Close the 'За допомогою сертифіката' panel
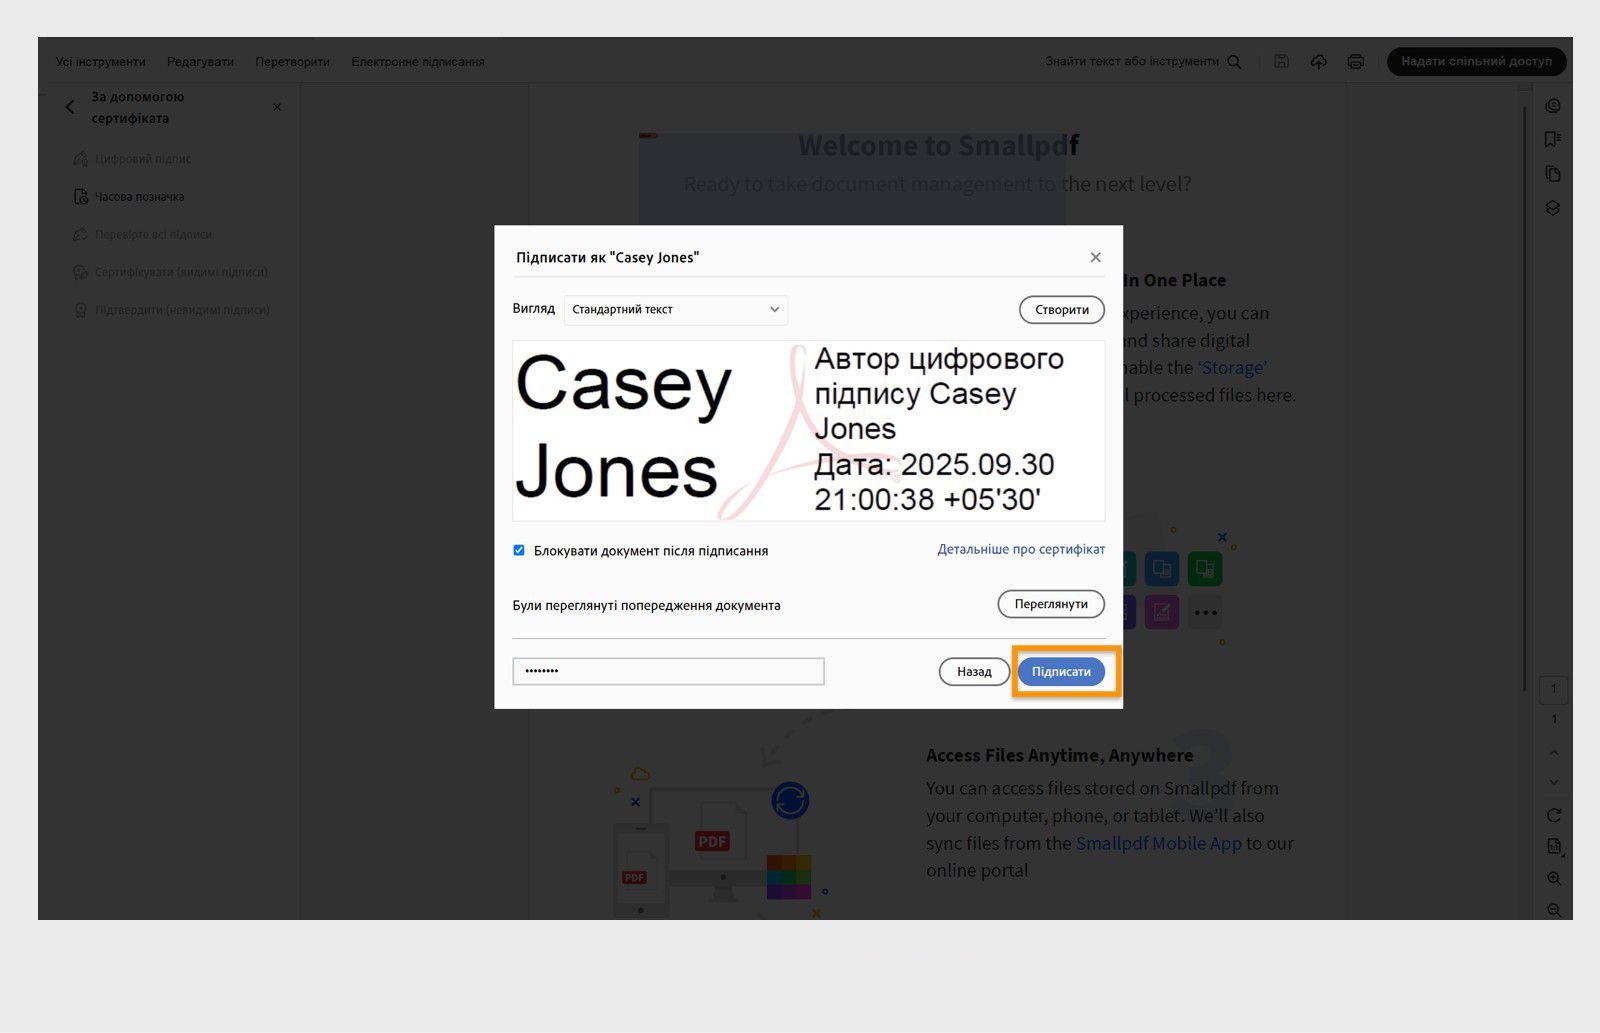 [277, 107]
